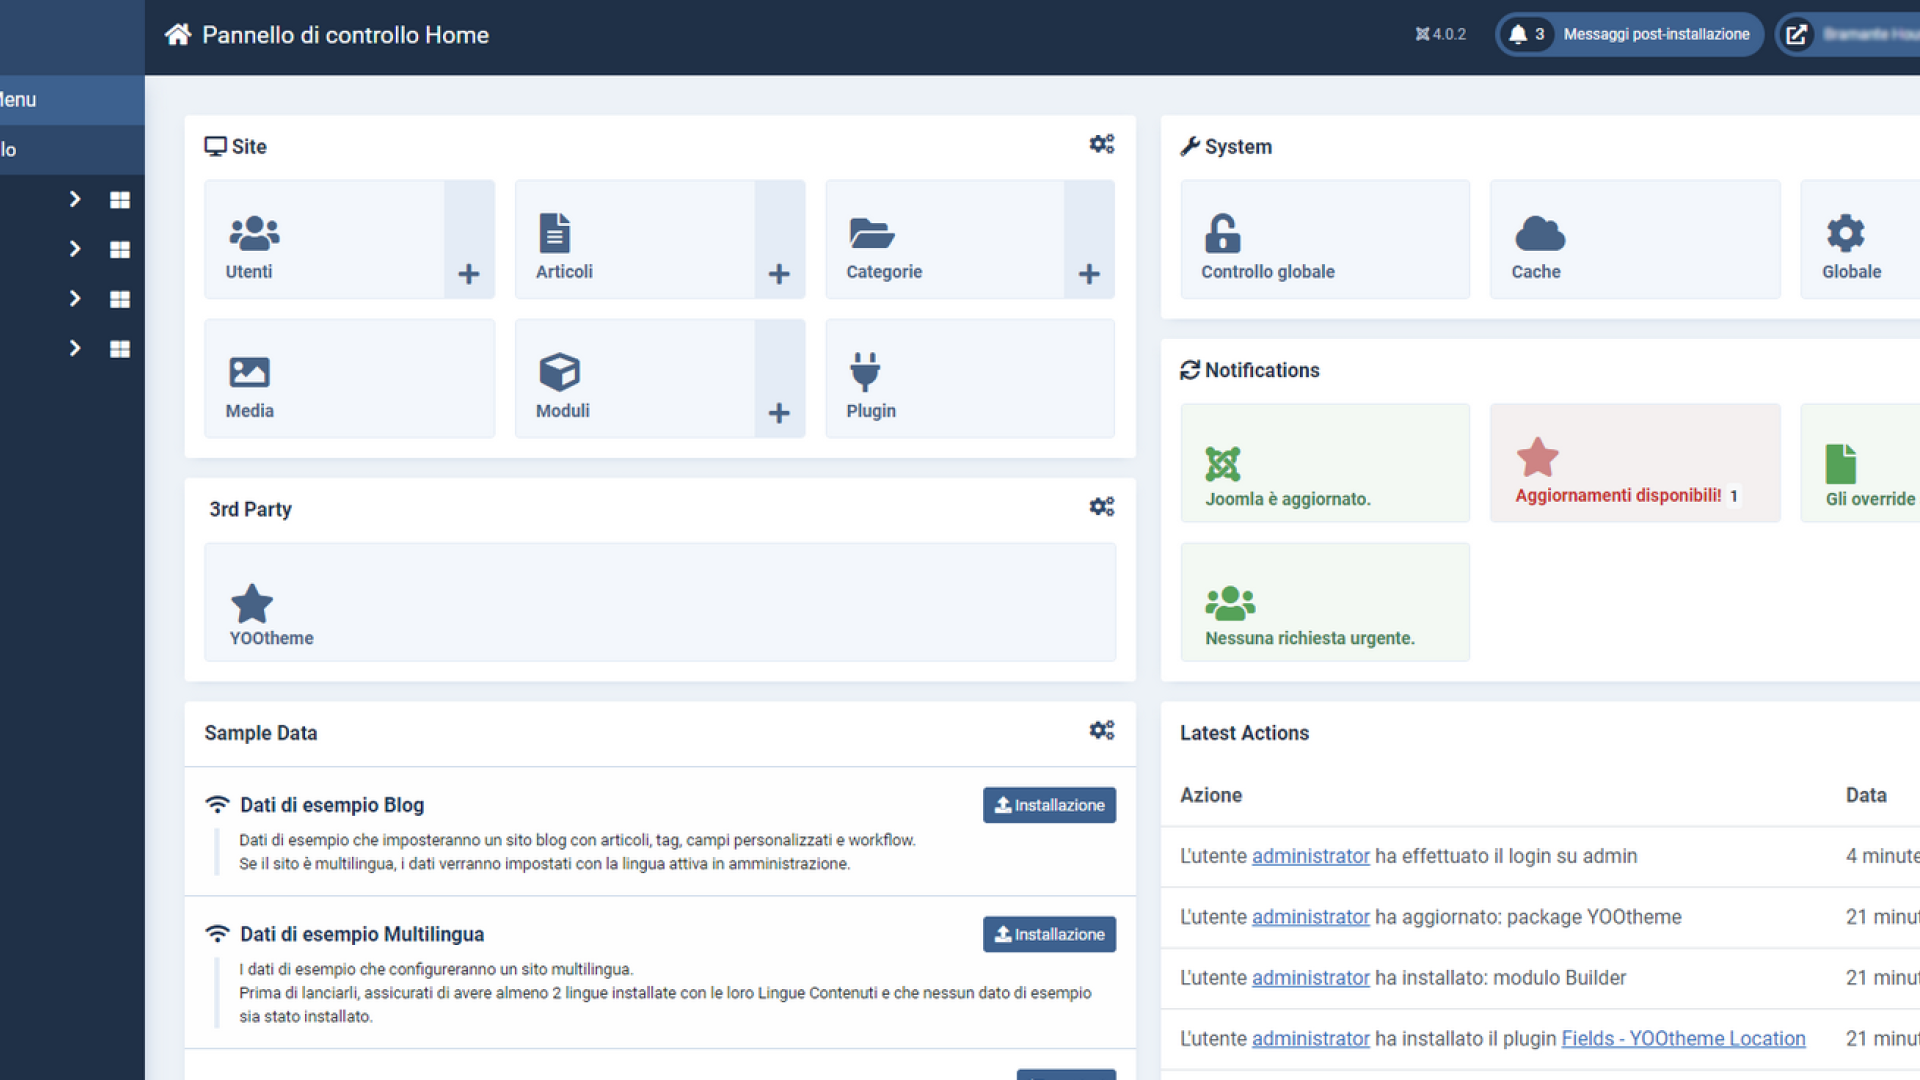Click the Latest Actions heading
This screenshot has width=1920, height=1080.
click(x=1244, y=733)
